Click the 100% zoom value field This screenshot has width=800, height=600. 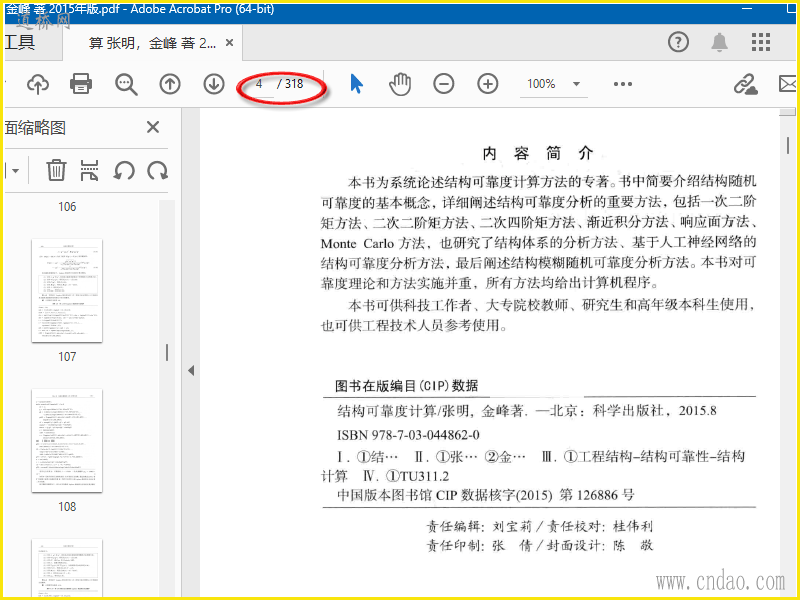pos(541,84)
